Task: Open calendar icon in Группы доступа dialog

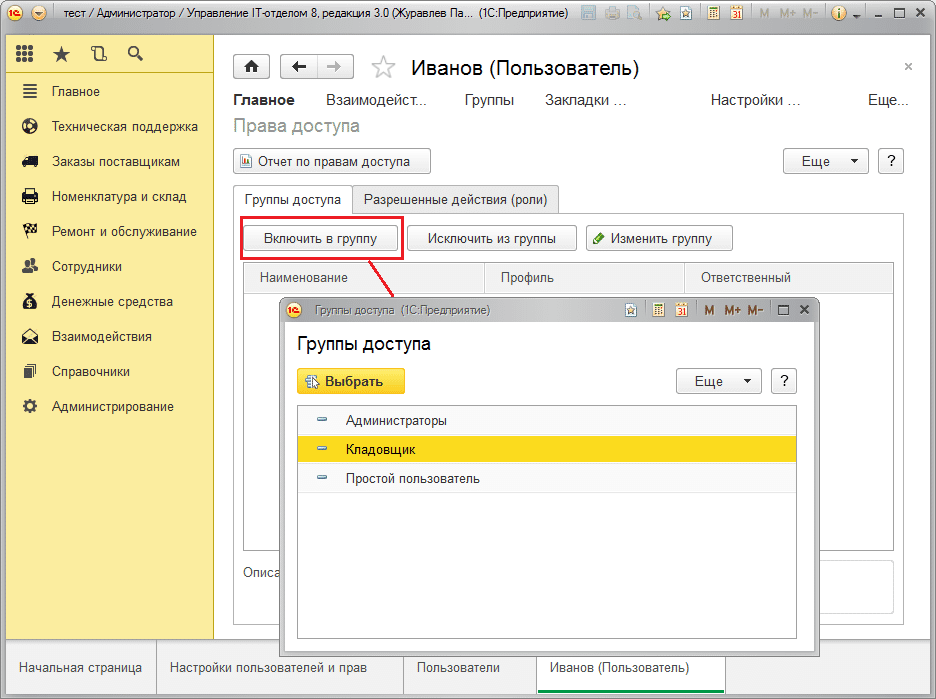Action: [682, 310]
